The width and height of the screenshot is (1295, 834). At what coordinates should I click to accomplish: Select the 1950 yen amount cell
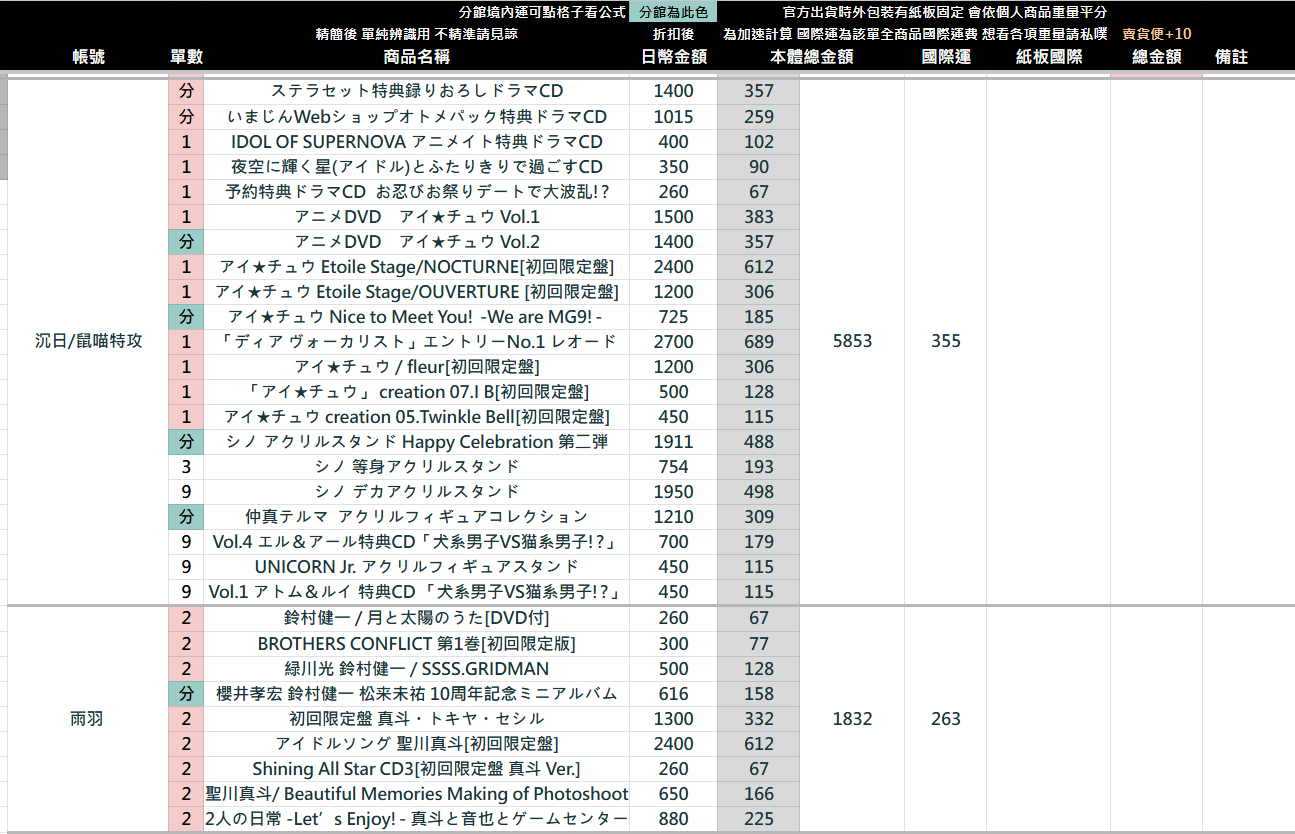[x=673, y=492]
